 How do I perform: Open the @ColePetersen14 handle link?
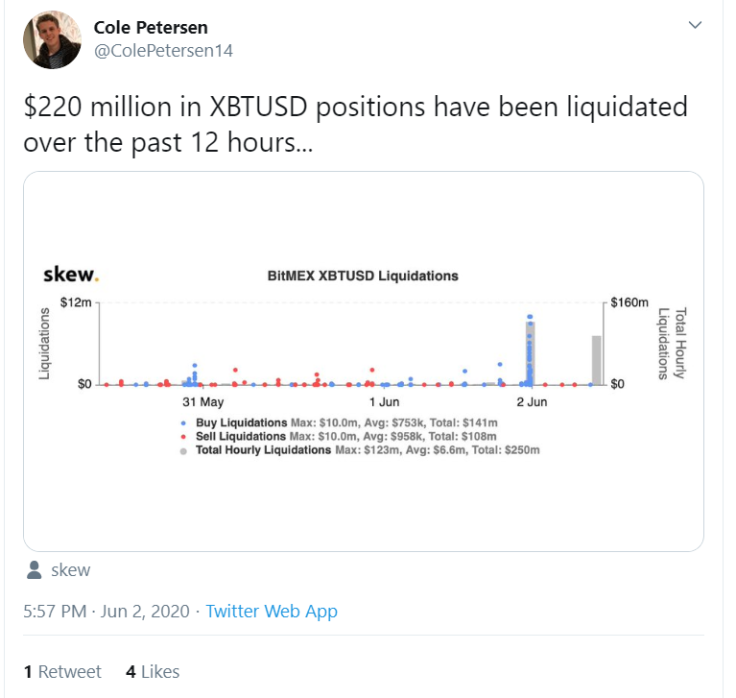163,51
